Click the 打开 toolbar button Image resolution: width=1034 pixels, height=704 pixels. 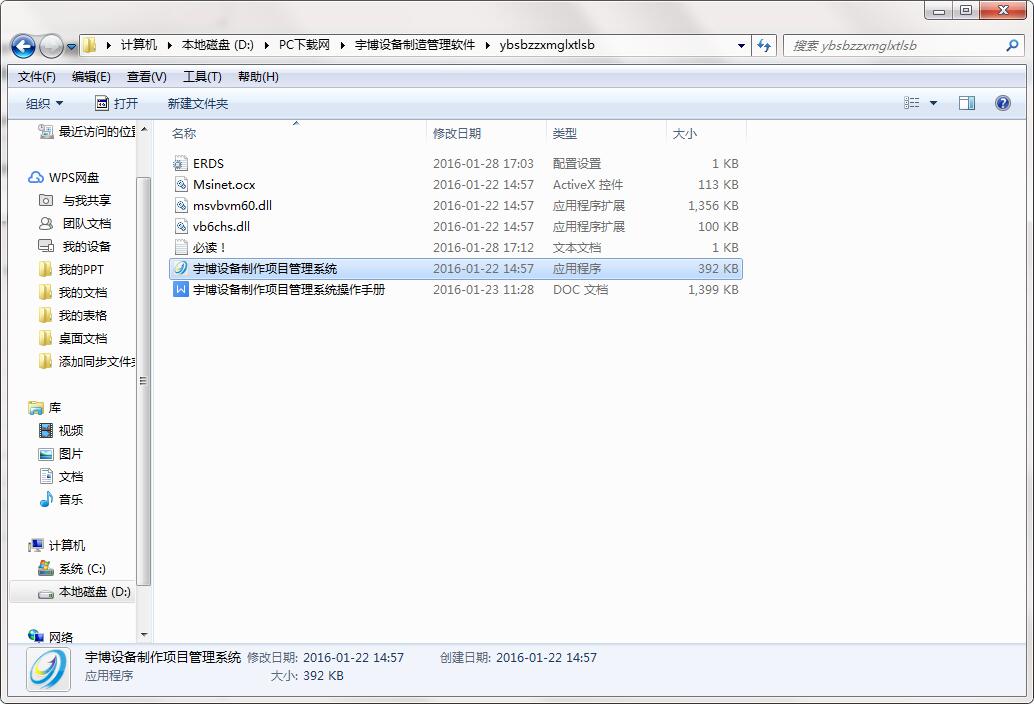(117, 103)
